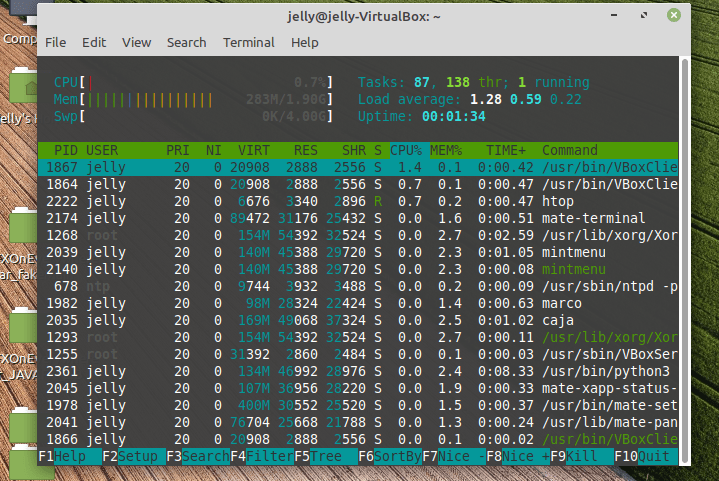Screen dimensions: 719x481
Task: Select process row with PID 1268
Action: pyautogui.click(x=358, y=235)
